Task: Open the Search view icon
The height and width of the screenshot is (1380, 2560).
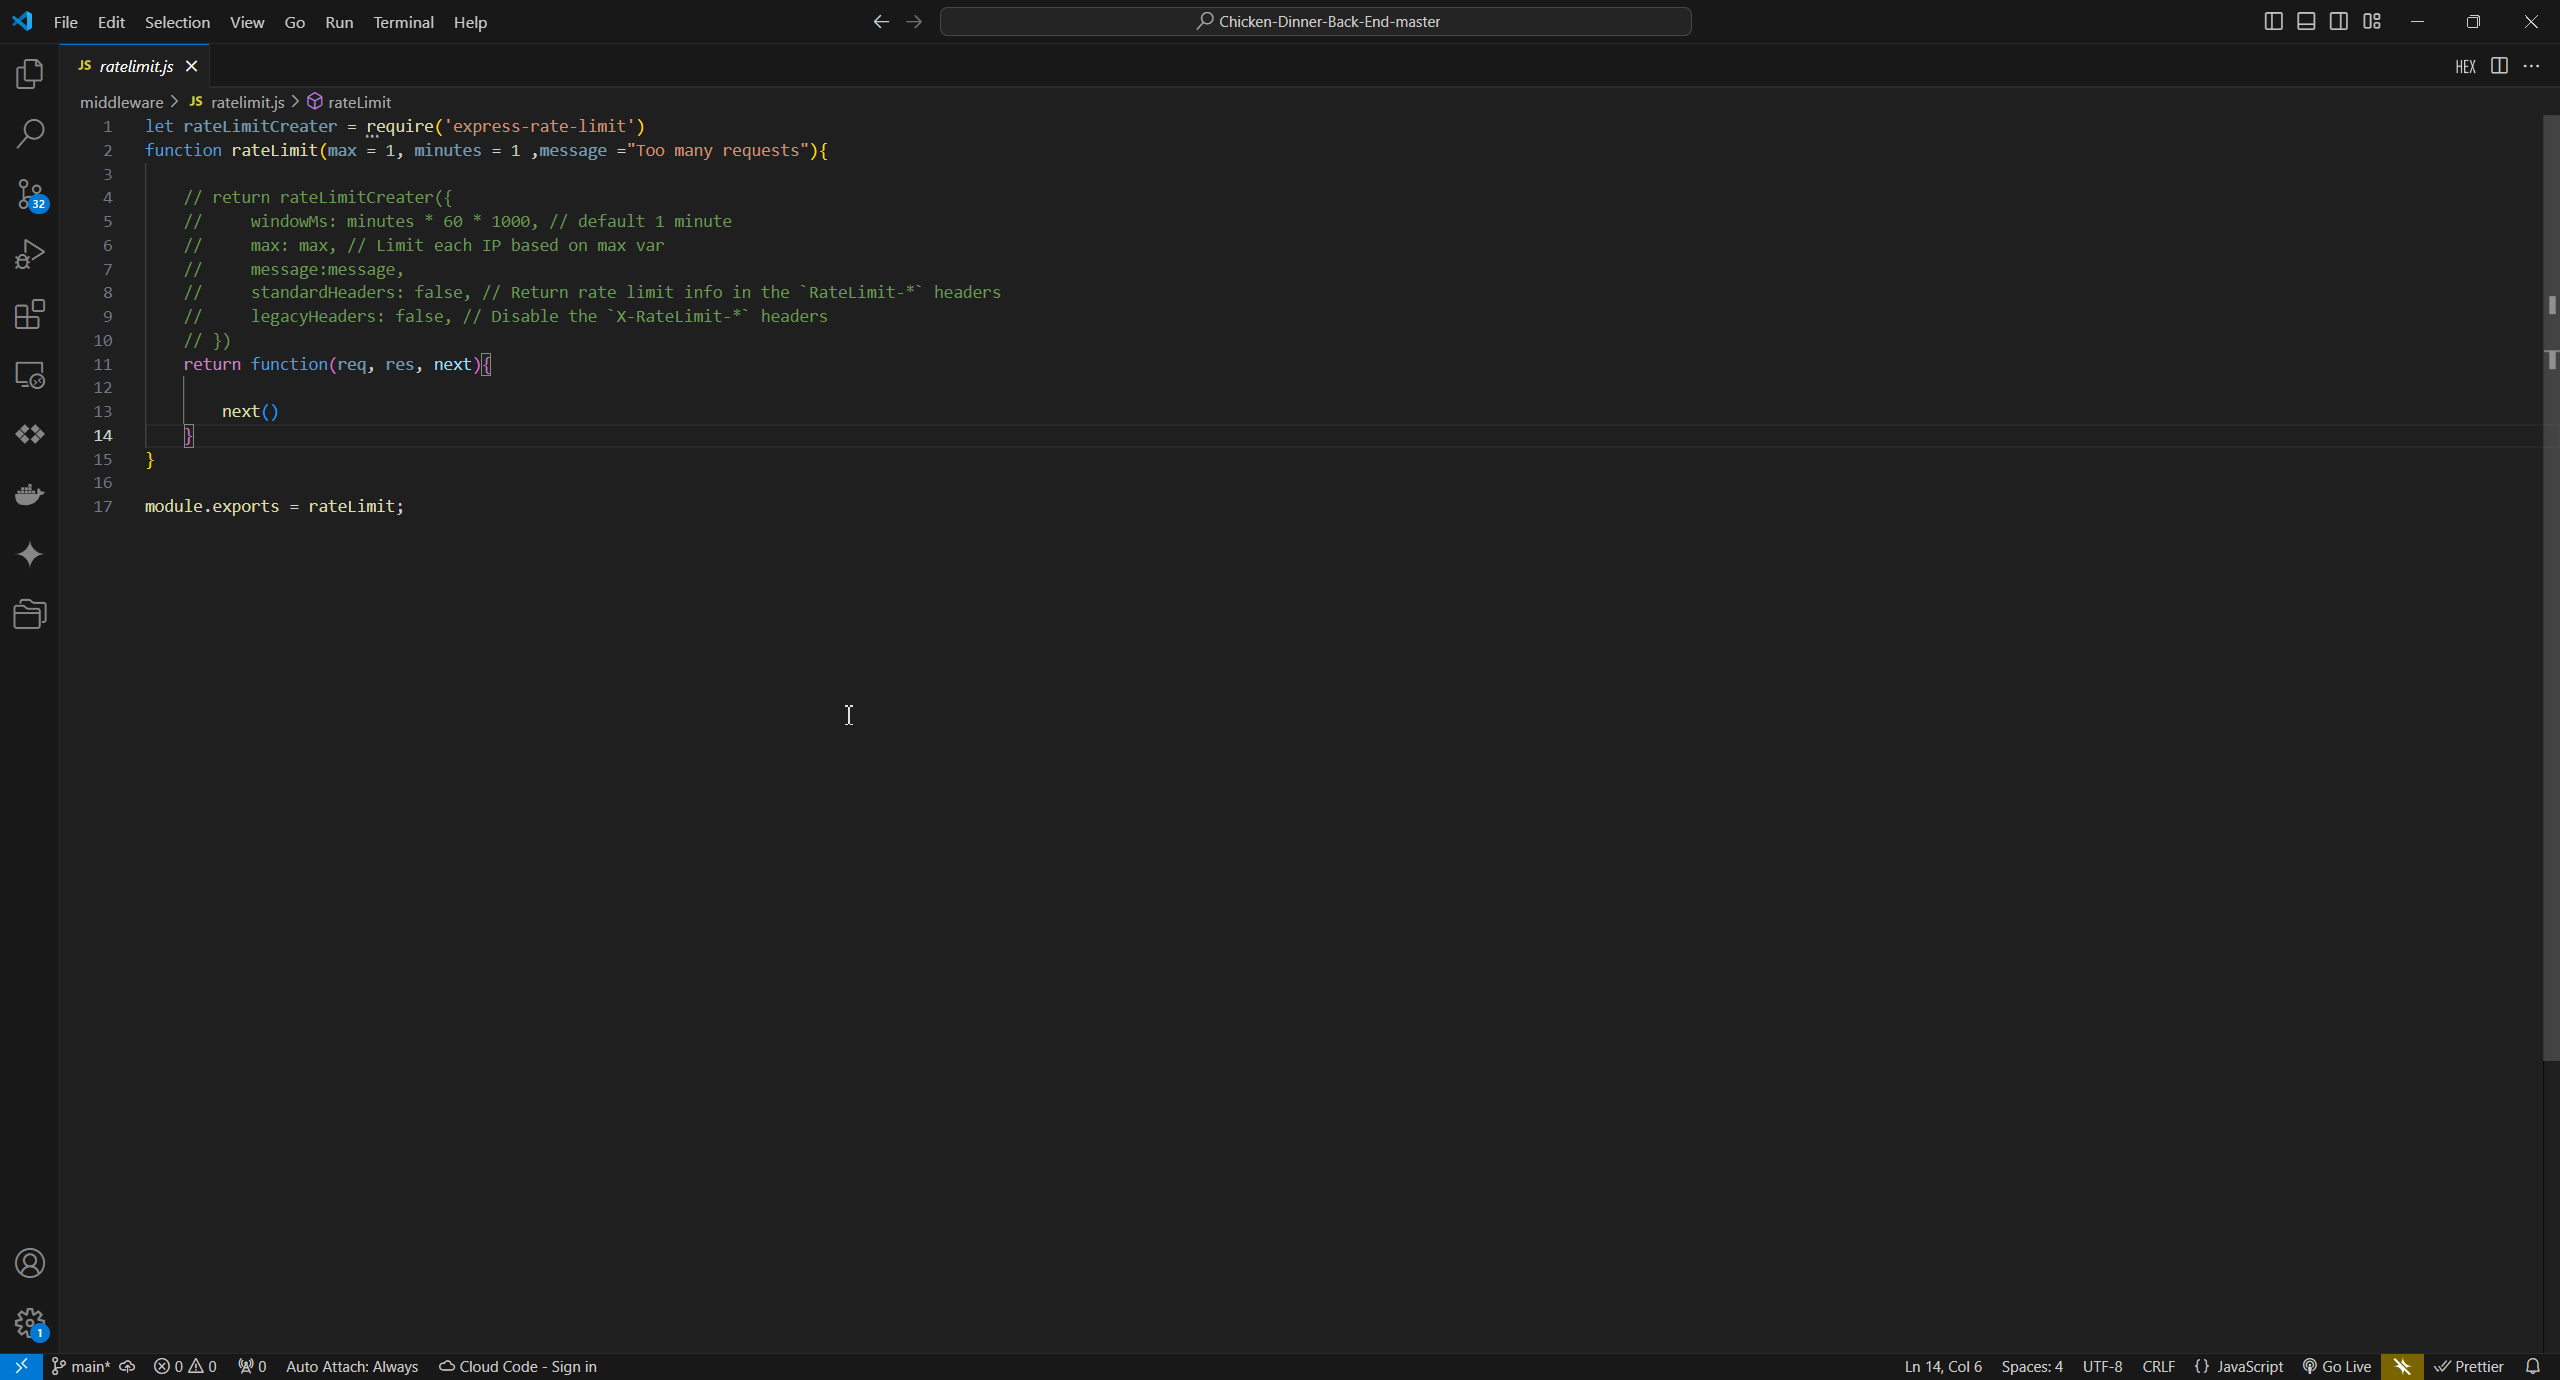Action: click(30, 134)
